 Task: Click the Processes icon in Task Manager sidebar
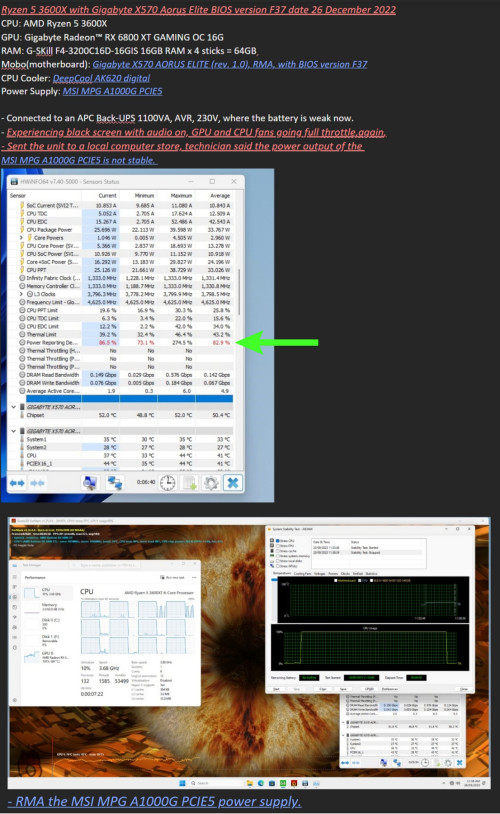(15, 587)
